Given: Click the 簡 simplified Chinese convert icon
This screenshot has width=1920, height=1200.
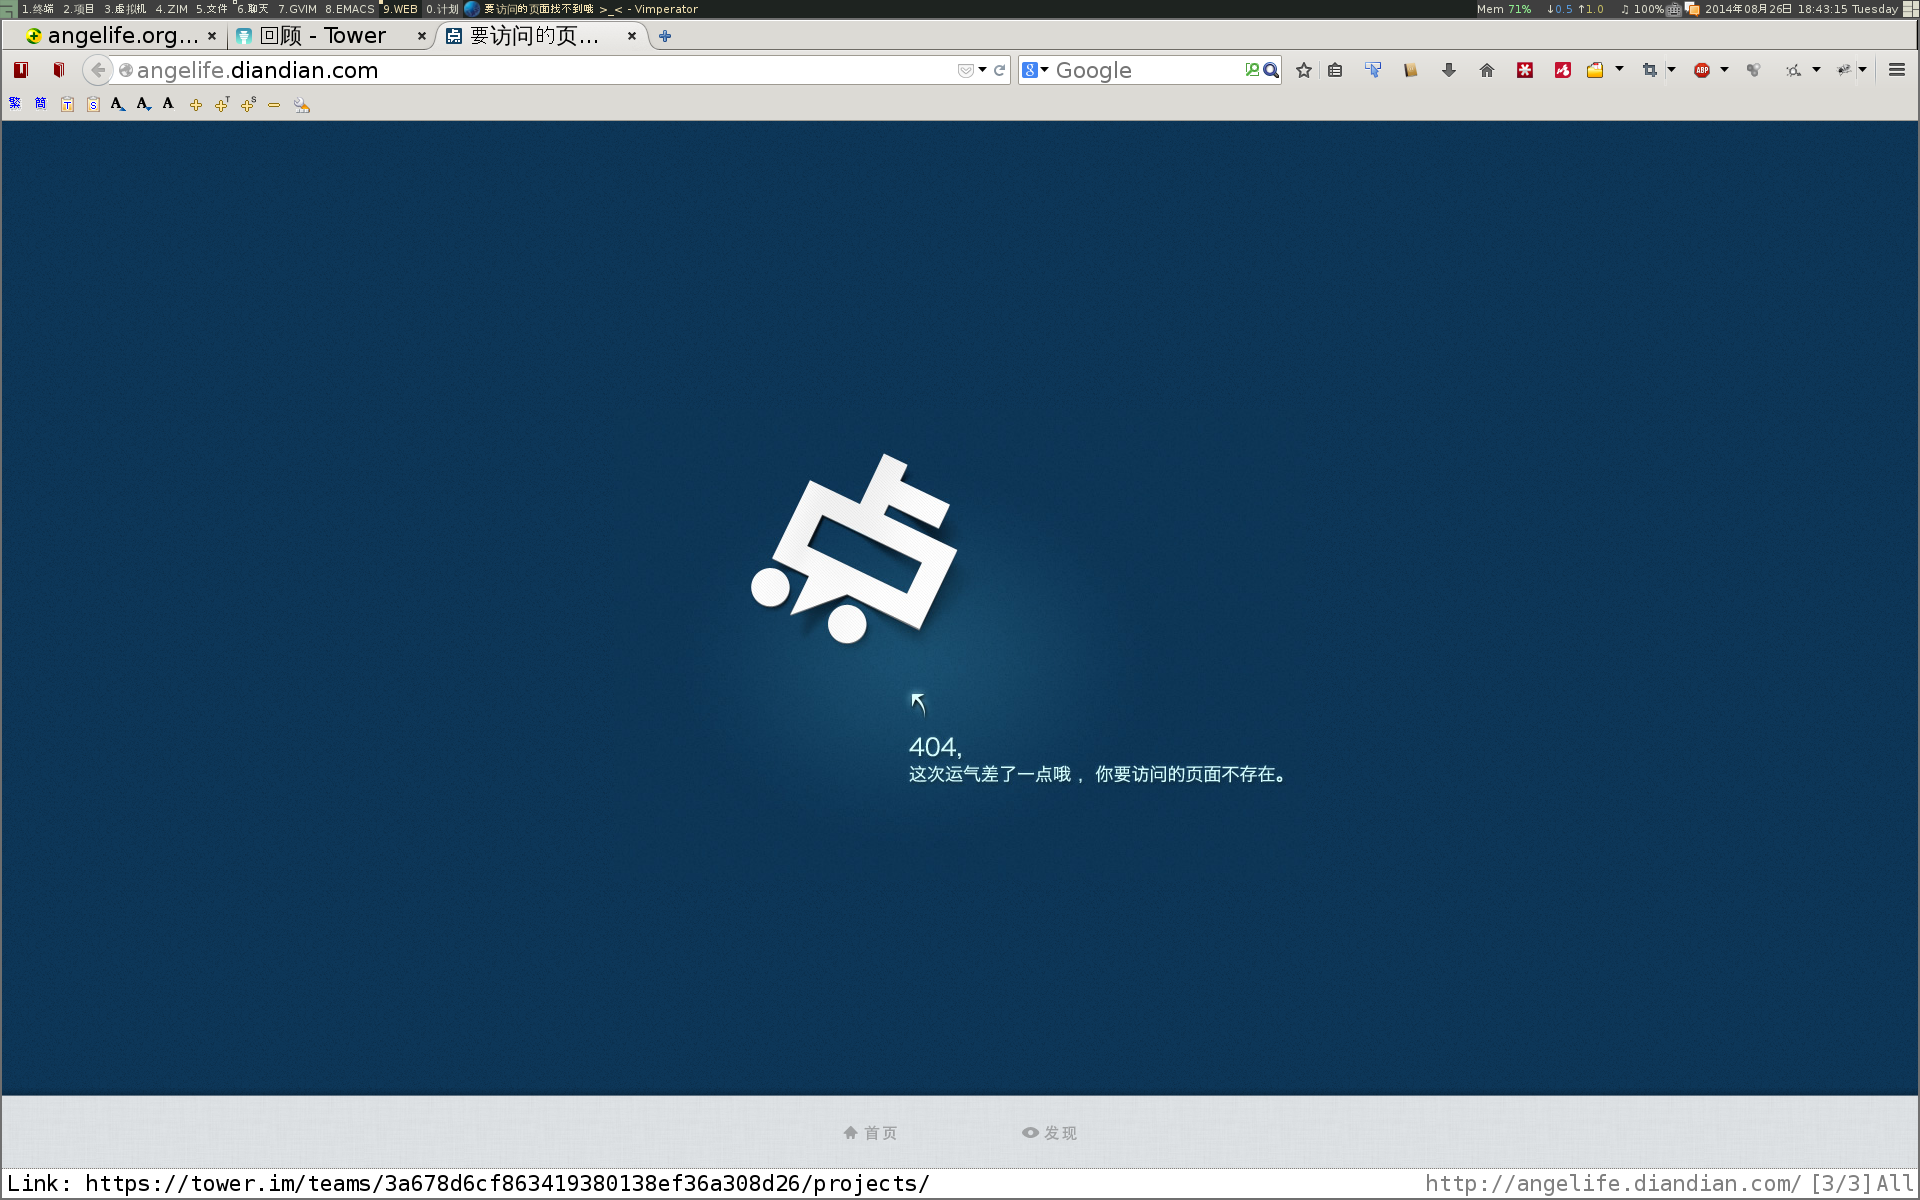Looking at the screenshot, I should coord(41,104).
